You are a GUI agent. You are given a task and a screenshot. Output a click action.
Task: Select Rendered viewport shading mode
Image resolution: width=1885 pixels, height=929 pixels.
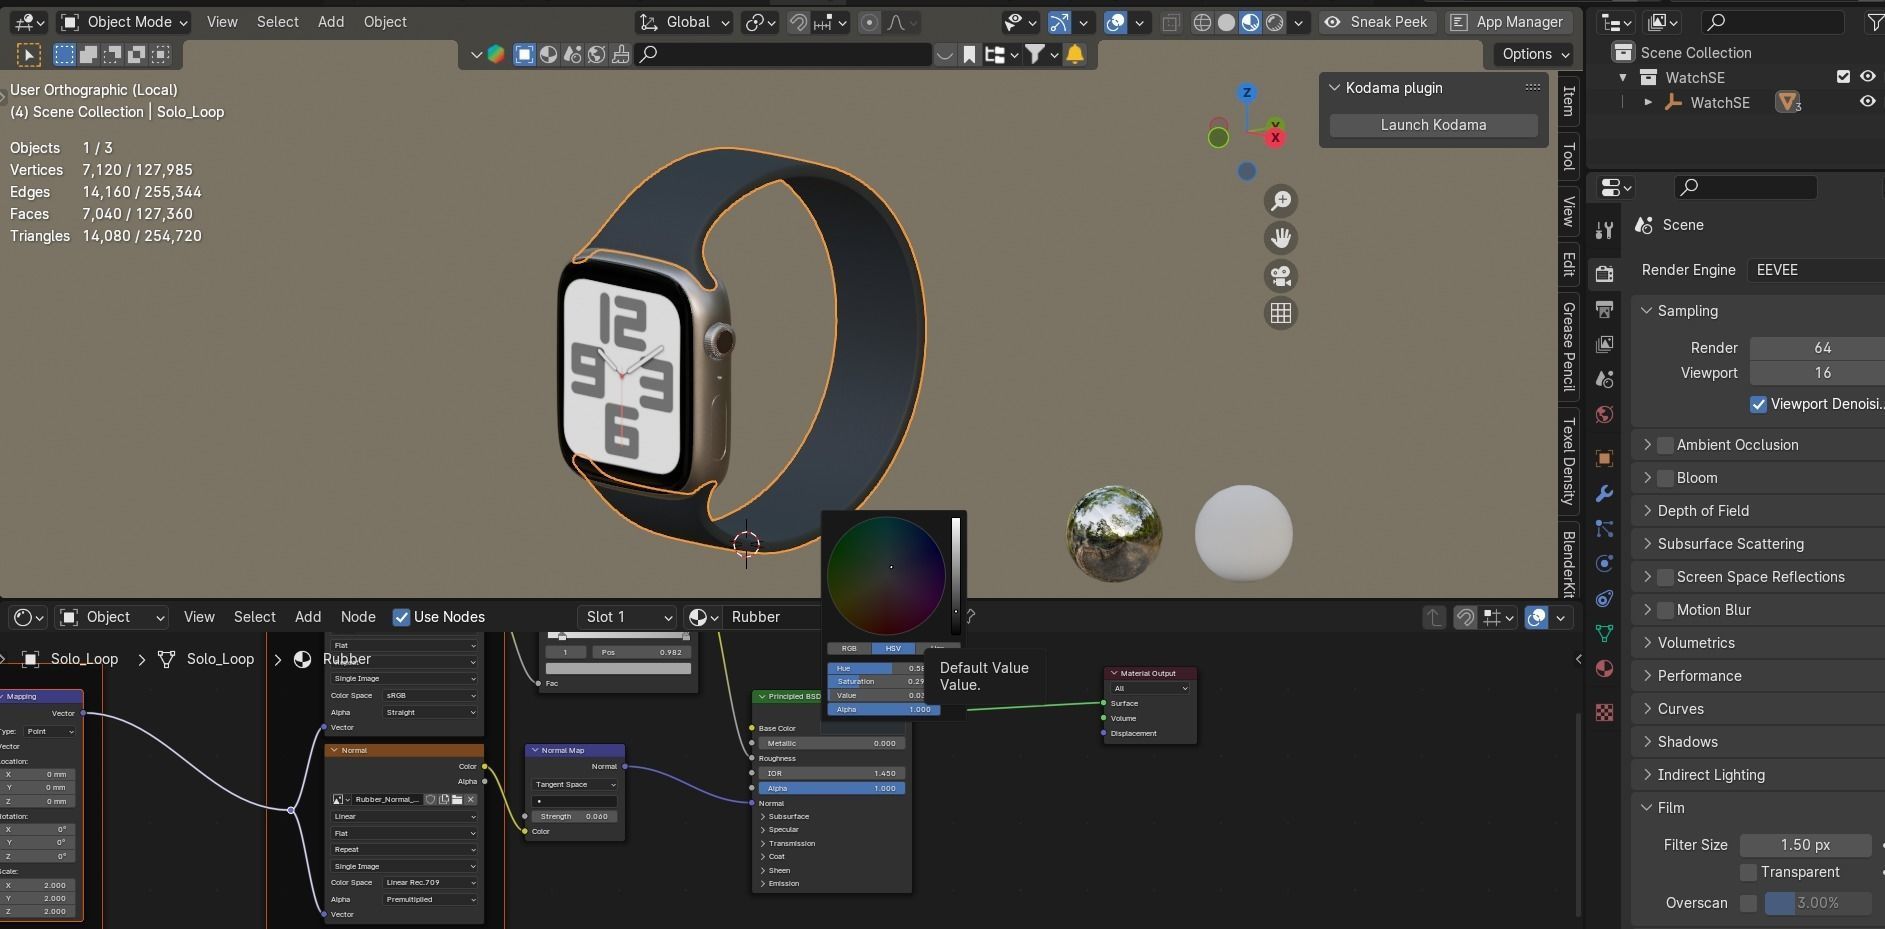[x=1275, y=22]
